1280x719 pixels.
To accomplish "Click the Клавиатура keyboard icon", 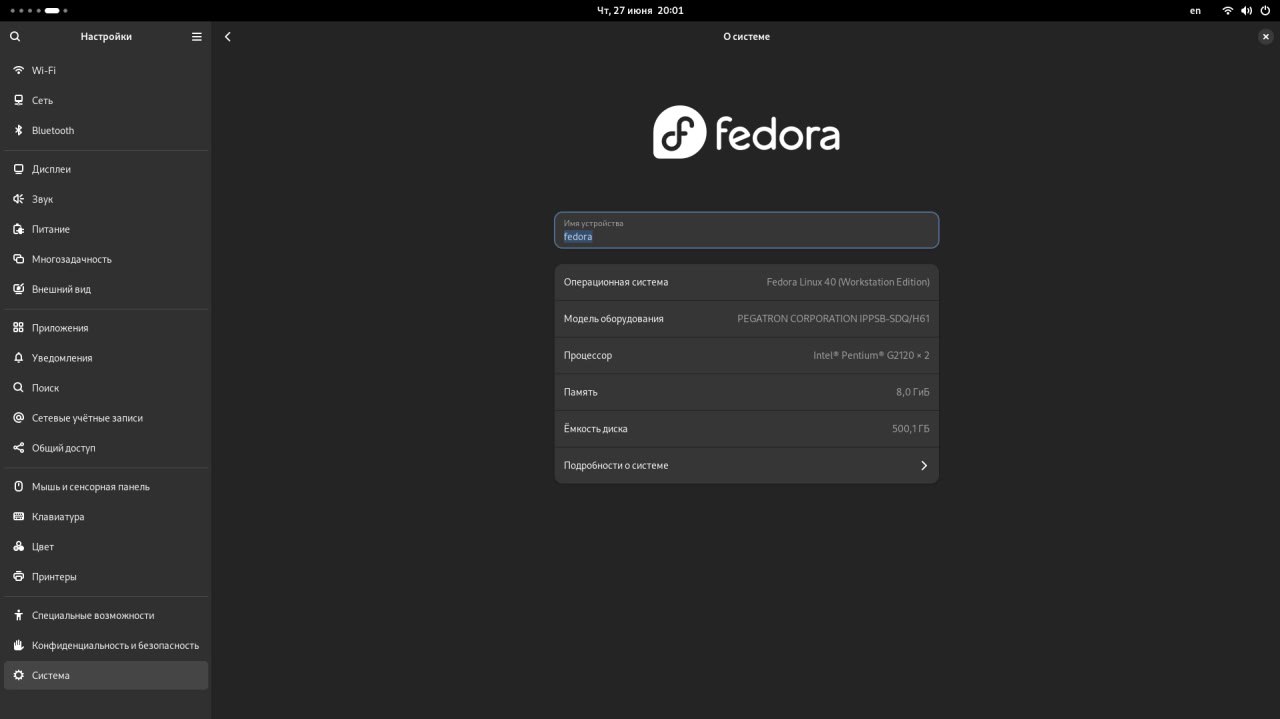I will point(18,517).
